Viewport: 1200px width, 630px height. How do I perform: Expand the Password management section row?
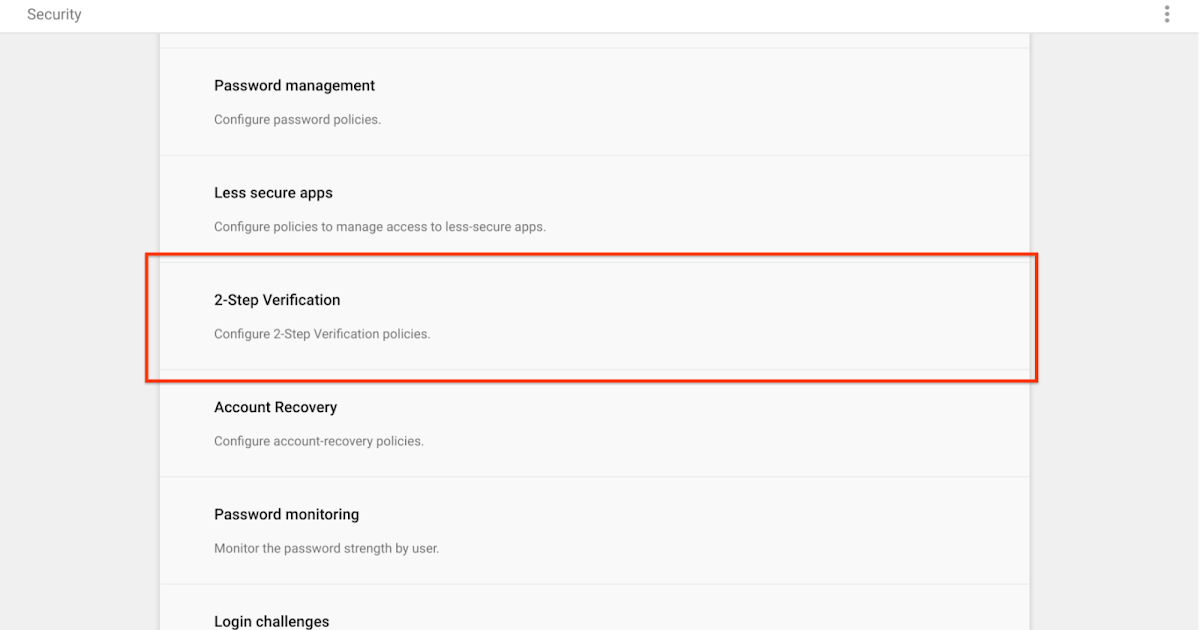pyautogui.click(x=700, y=102)
